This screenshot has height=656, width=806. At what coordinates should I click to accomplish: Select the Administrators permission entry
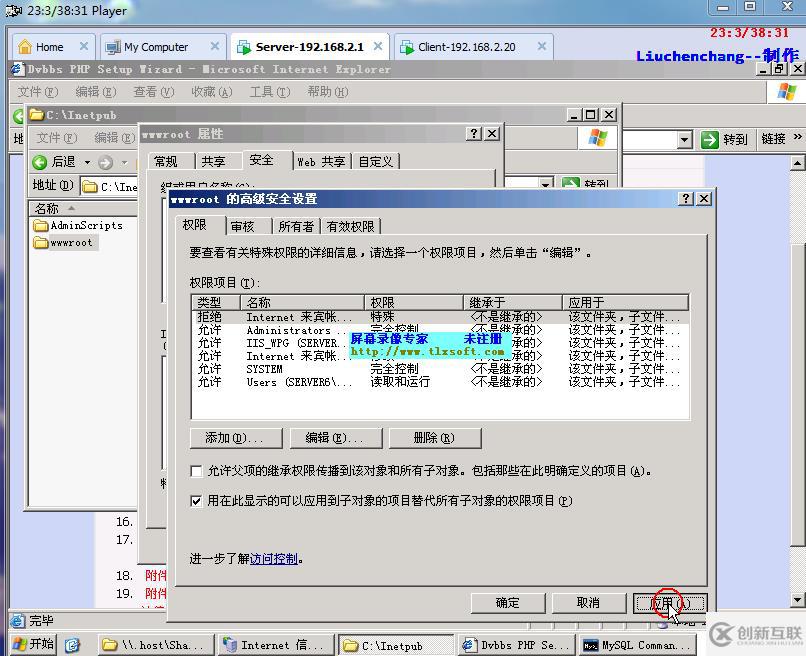pyautogui.click(x=440, y=330)
